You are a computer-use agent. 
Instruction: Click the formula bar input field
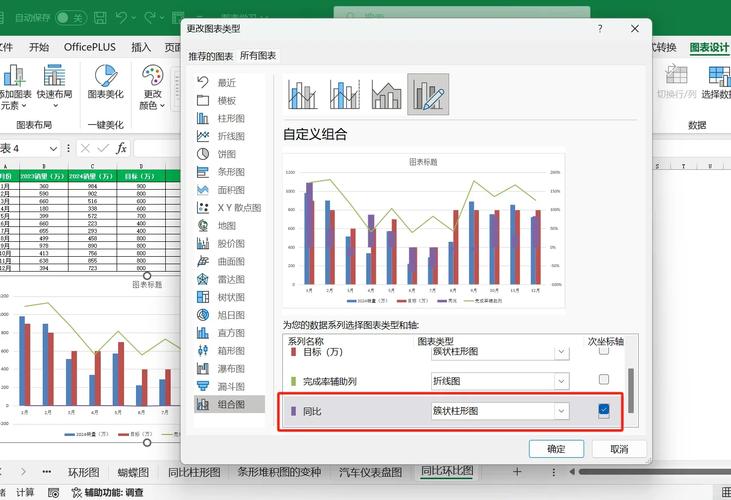pos(157,149)
